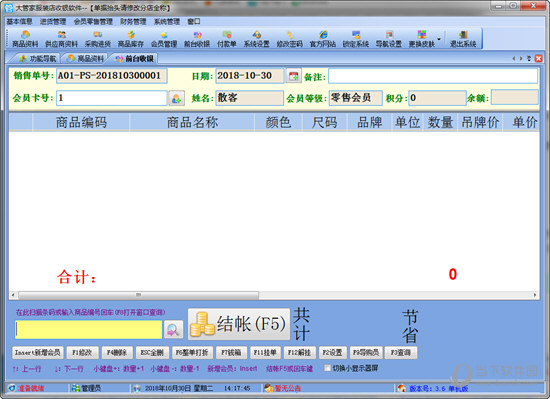Open 系统设置 toolbar icon
The image size is (550, 399).
click(256, 39)
